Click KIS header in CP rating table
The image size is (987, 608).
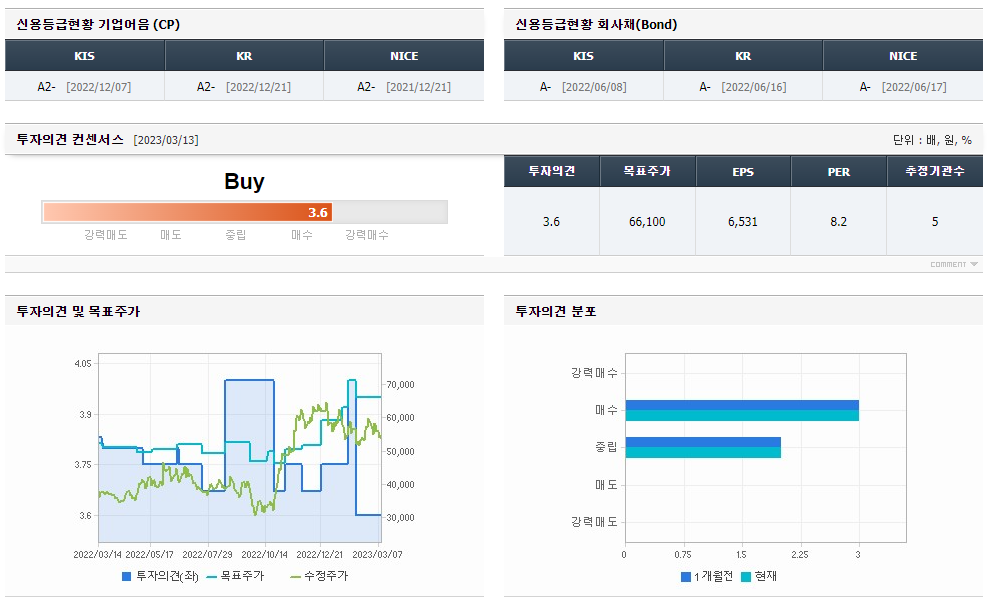84,56
